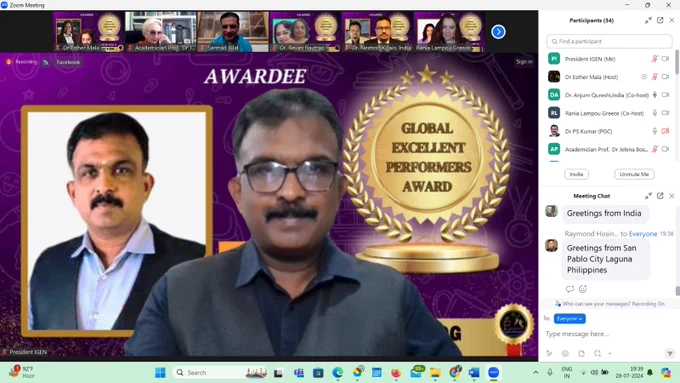Pop out the Meeting Chat panel

[660, 196]
